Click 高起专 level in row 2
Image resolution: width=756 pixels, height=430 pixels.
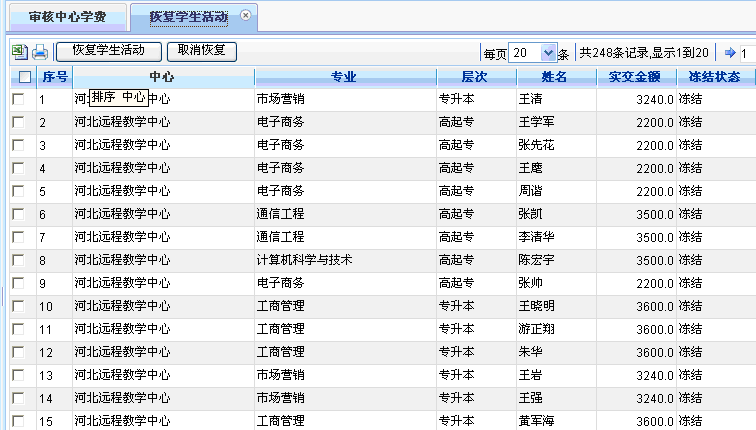point(457,122)
